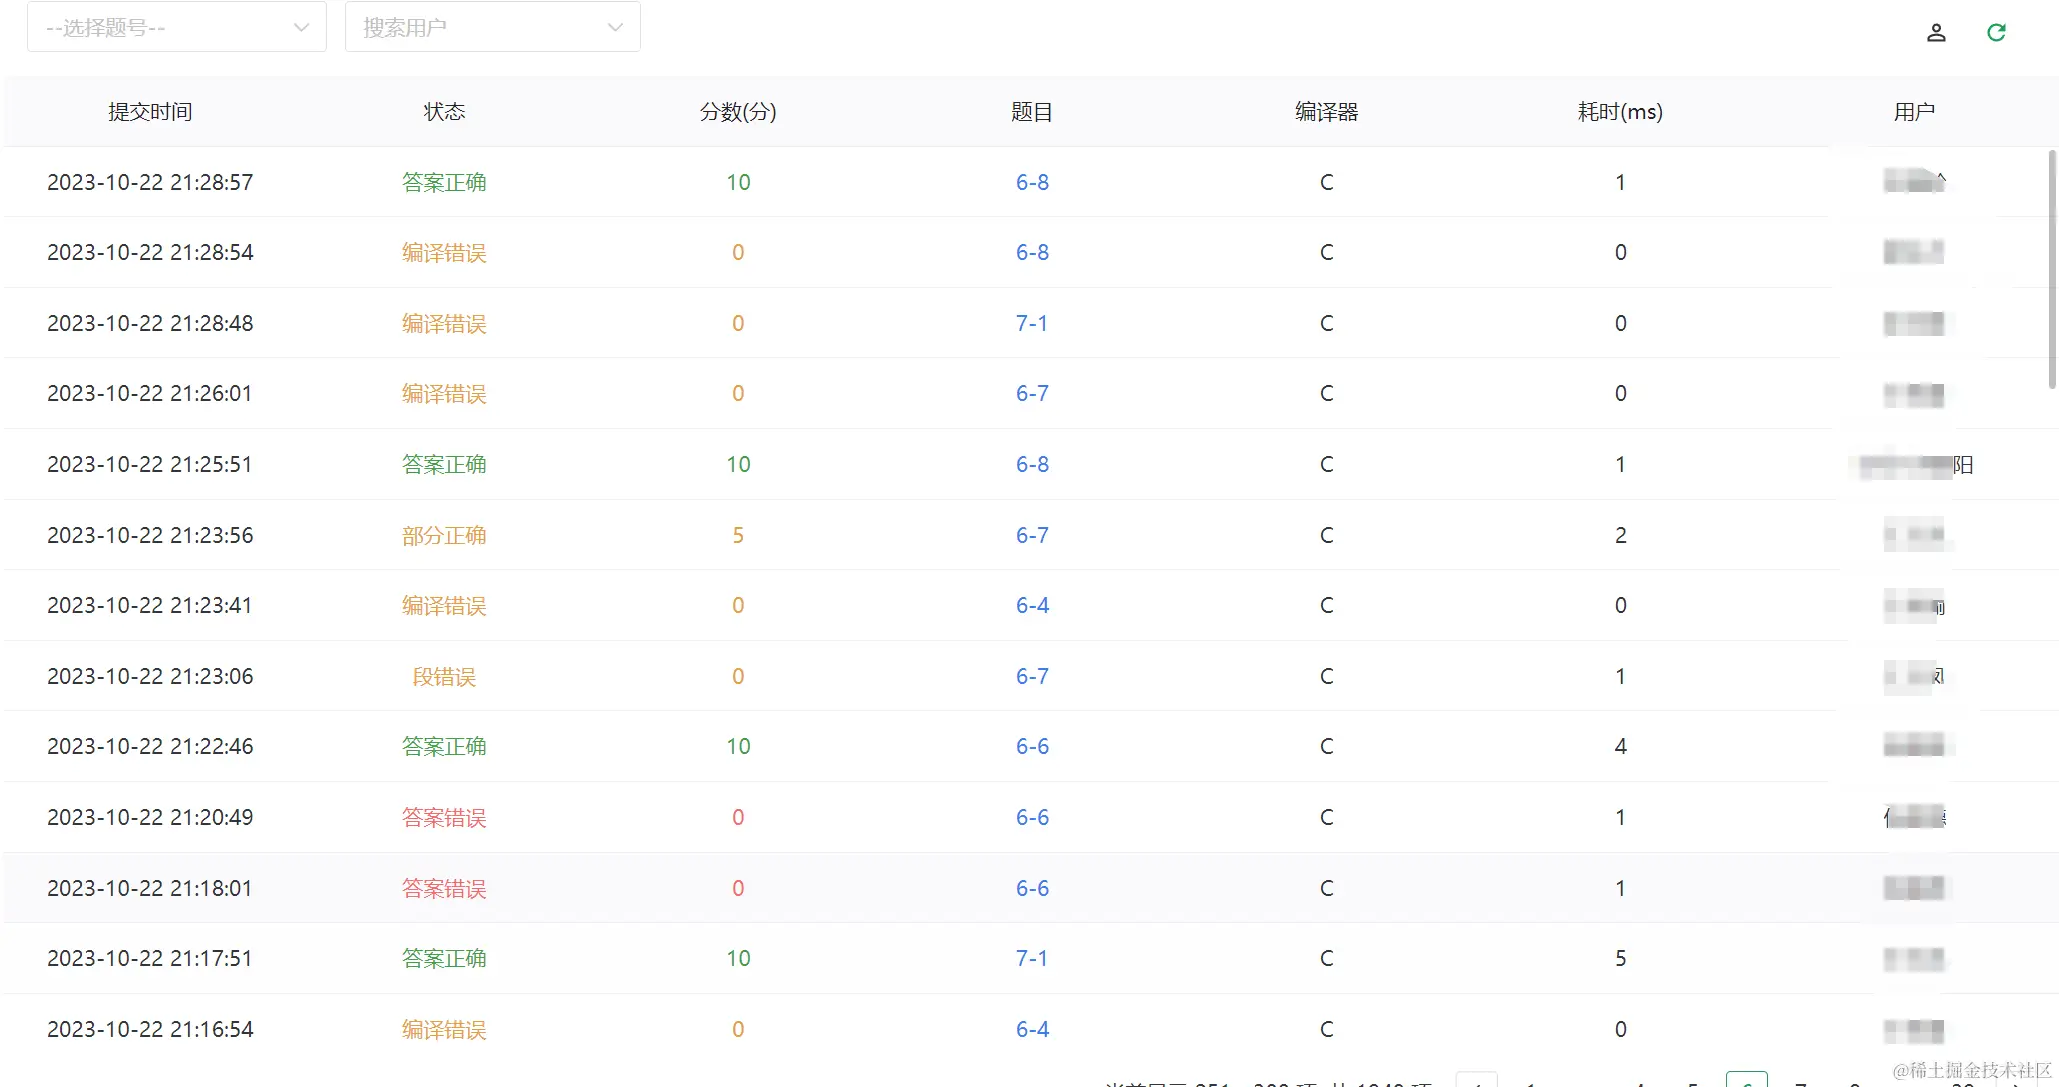Click the 编译器 column header
The image size is (2059, 1087).
click(1326, 112)
